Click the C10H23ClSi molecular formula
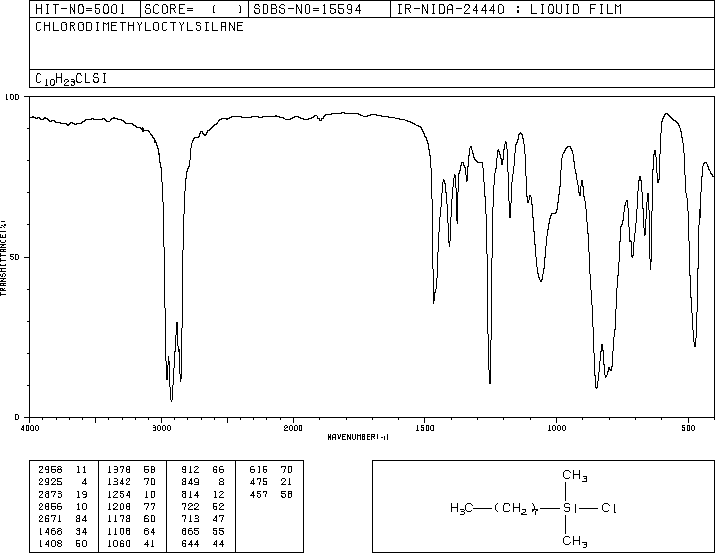The image size is (715, 553). coord(71,79)
